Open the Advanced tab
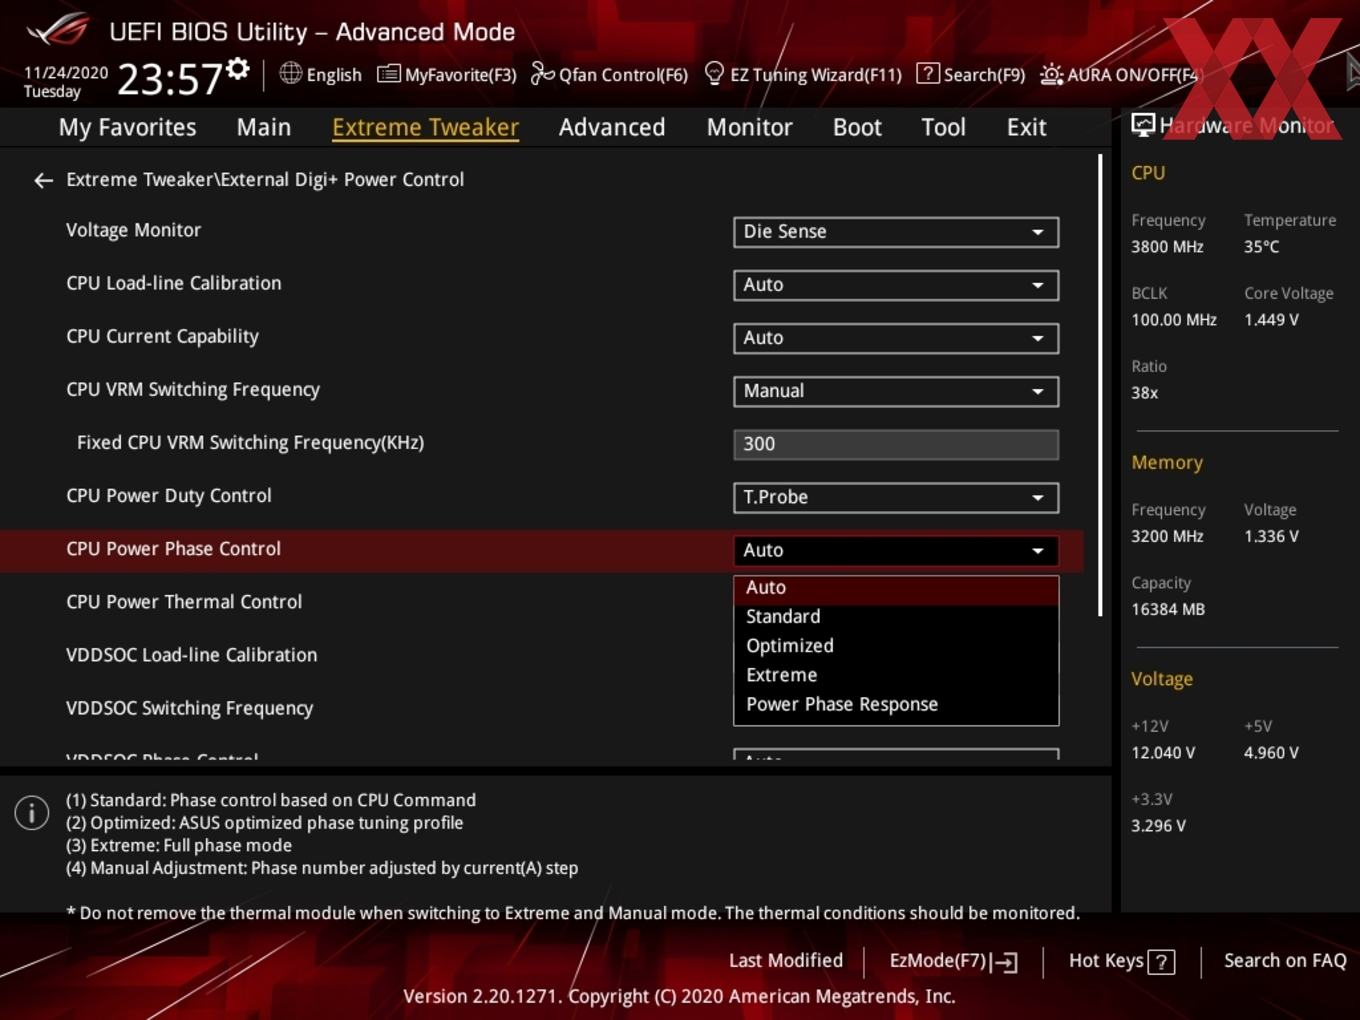 612,128
